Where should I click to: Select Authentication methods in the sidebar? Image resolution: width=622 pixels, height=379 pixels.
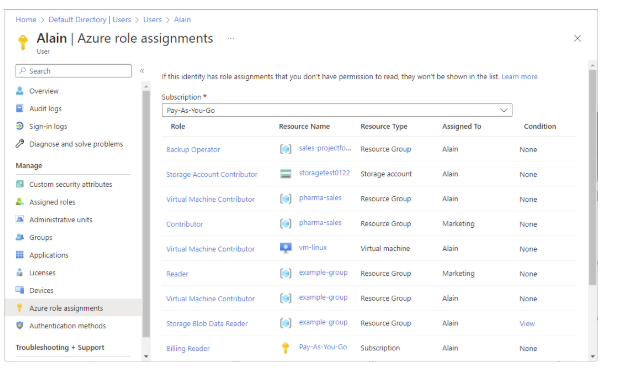tap(67, 326)
